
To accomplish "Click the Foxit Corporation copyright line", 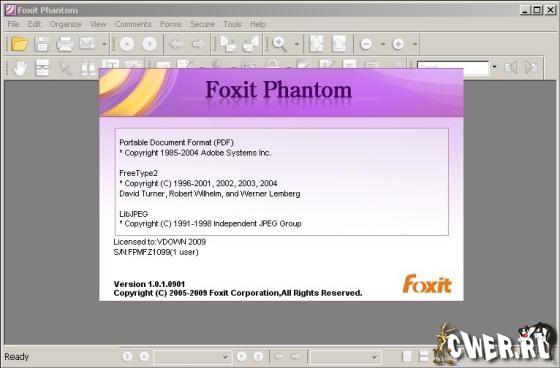I will click(238, 293).
